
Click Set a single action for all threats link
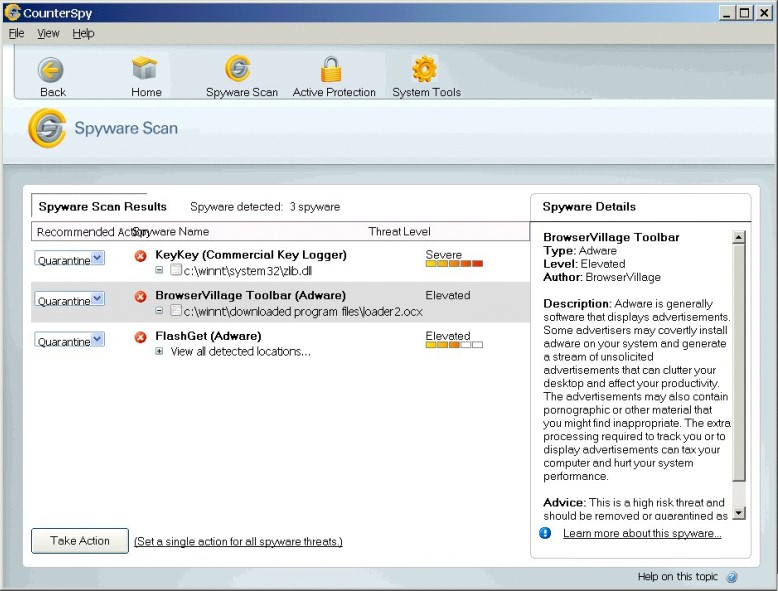coord(238,541)
